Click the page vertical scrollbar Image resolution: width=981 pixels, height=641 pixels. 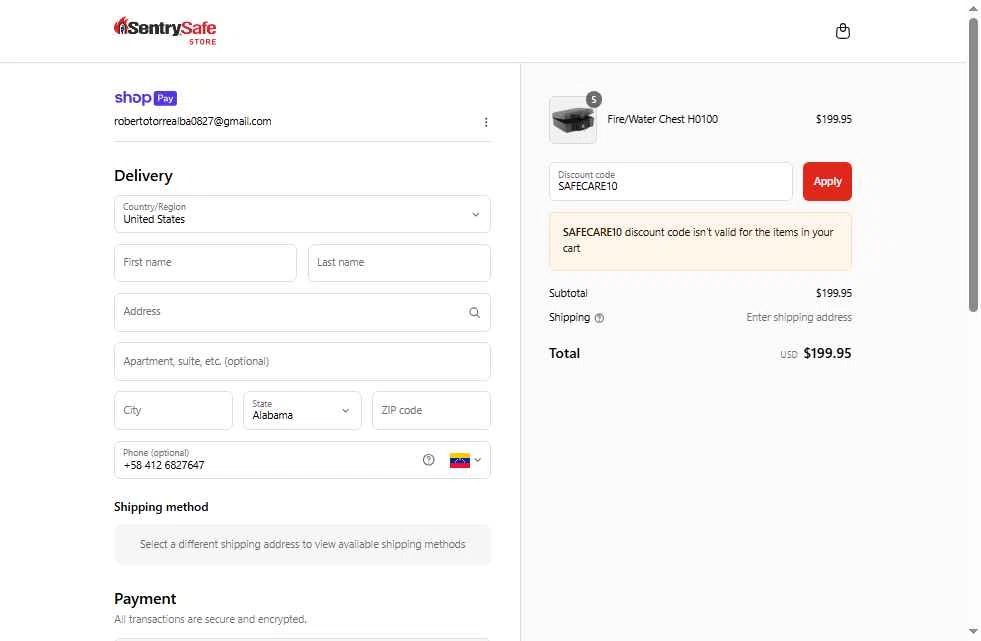(973, 165)
